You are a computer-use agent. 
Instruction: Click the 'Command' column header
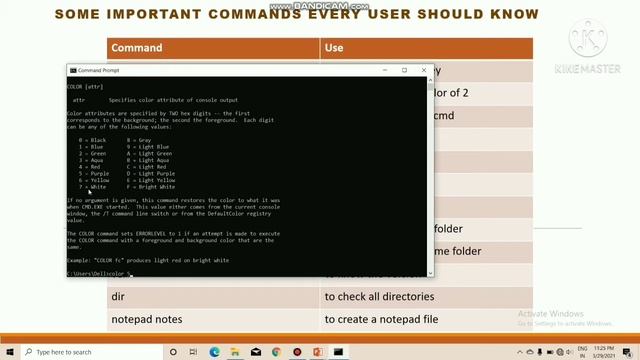click(x=213, y=48)
